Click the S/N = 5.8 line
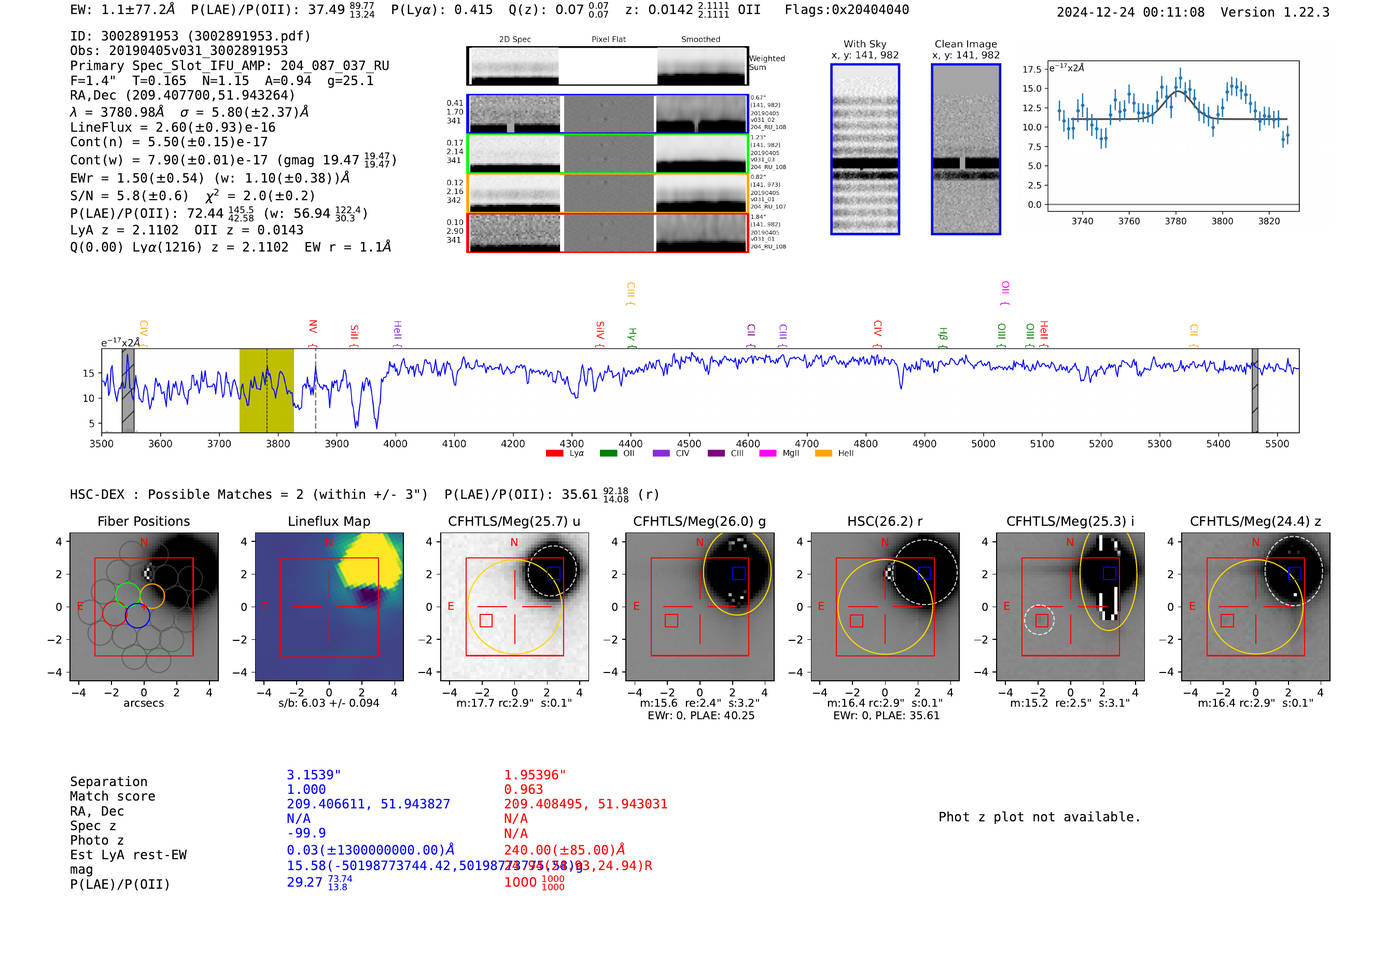Image resolution: width=1400 pixels, height=953 pixels. click(x=193, y=196)
